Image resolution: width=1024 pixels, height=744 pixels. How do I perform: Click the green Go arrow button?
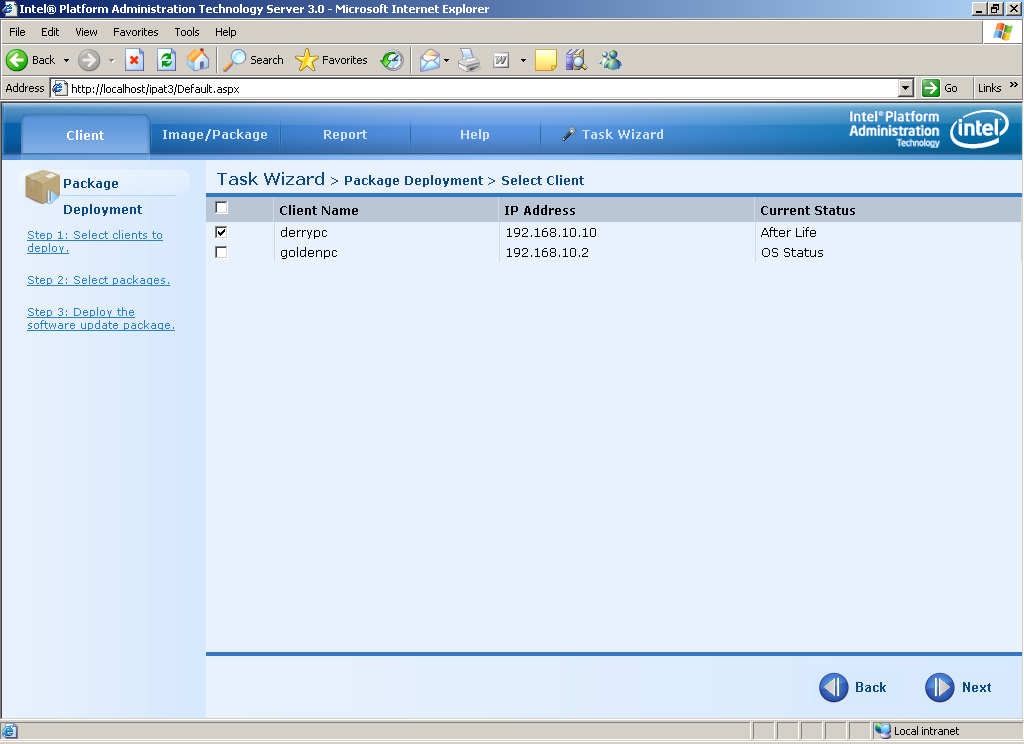coord(931,88)
